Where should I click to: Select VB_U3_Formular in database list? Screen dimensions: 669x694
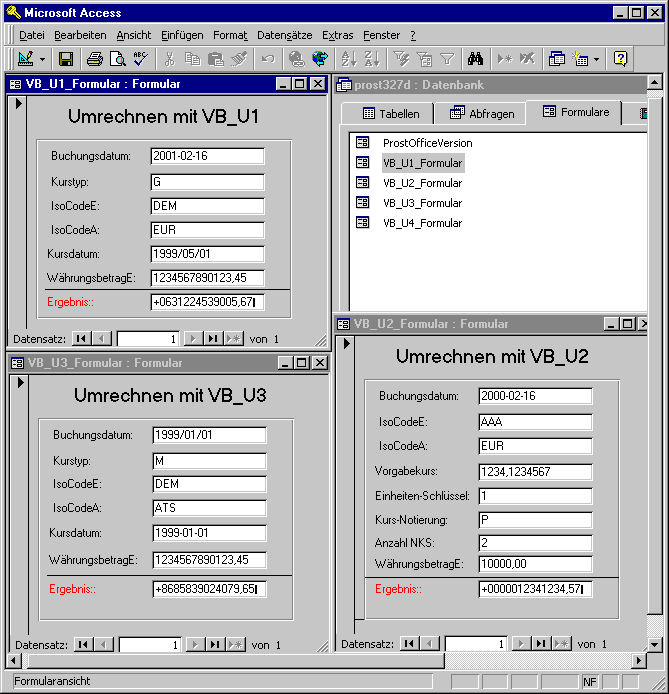tap(422, 203)
